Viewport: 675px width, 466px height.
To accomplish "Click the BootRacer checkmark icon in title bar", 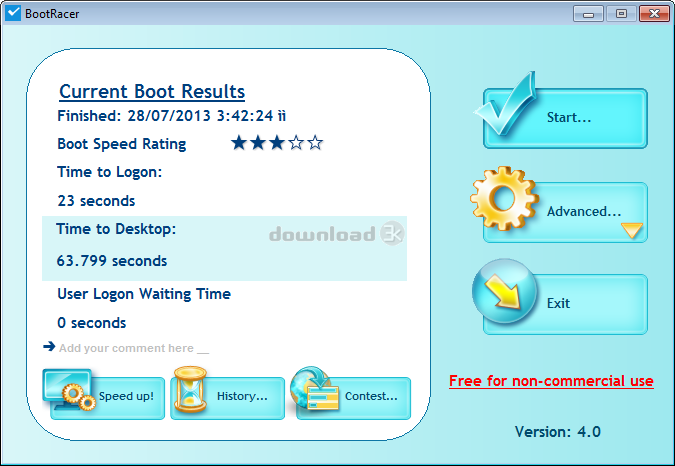I will 12,13.
